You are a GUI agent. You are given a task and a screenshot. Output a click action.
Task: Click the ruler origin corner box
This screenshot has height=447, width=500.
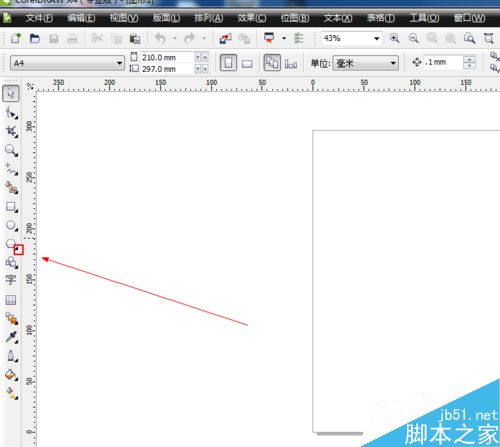30,86
